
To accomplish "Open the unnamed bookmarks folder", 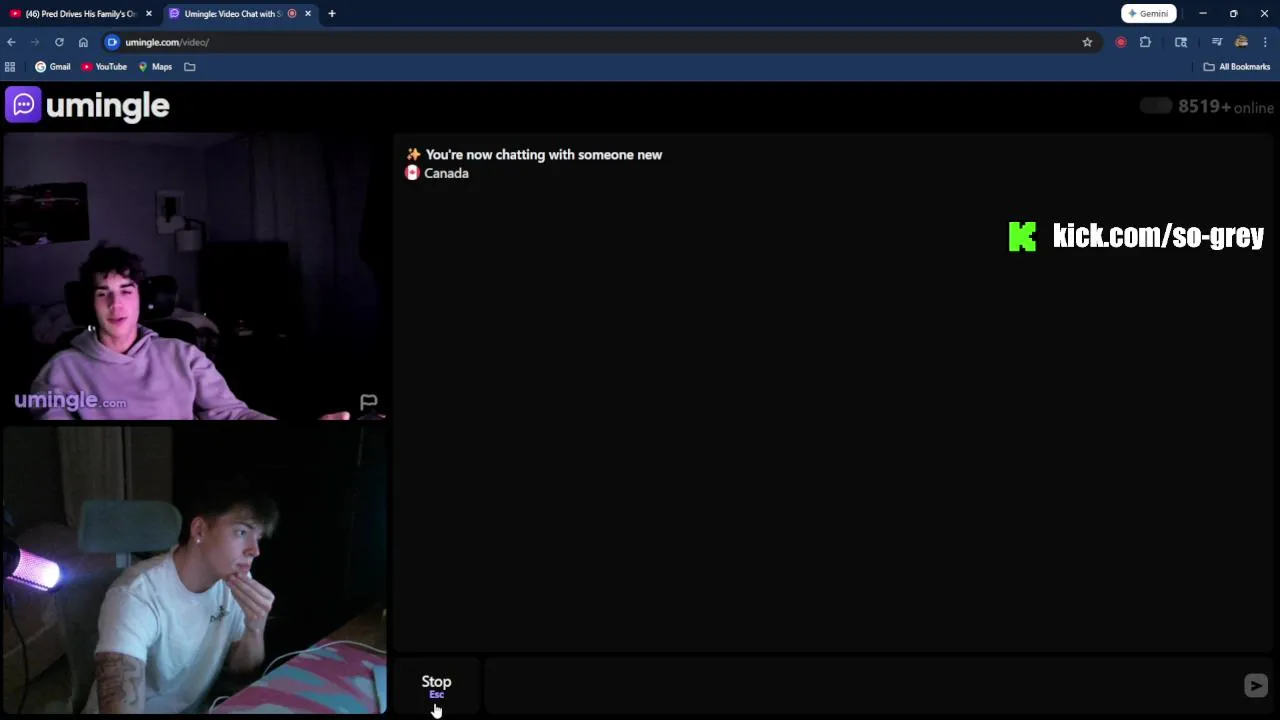I will (x=190, y=67).
